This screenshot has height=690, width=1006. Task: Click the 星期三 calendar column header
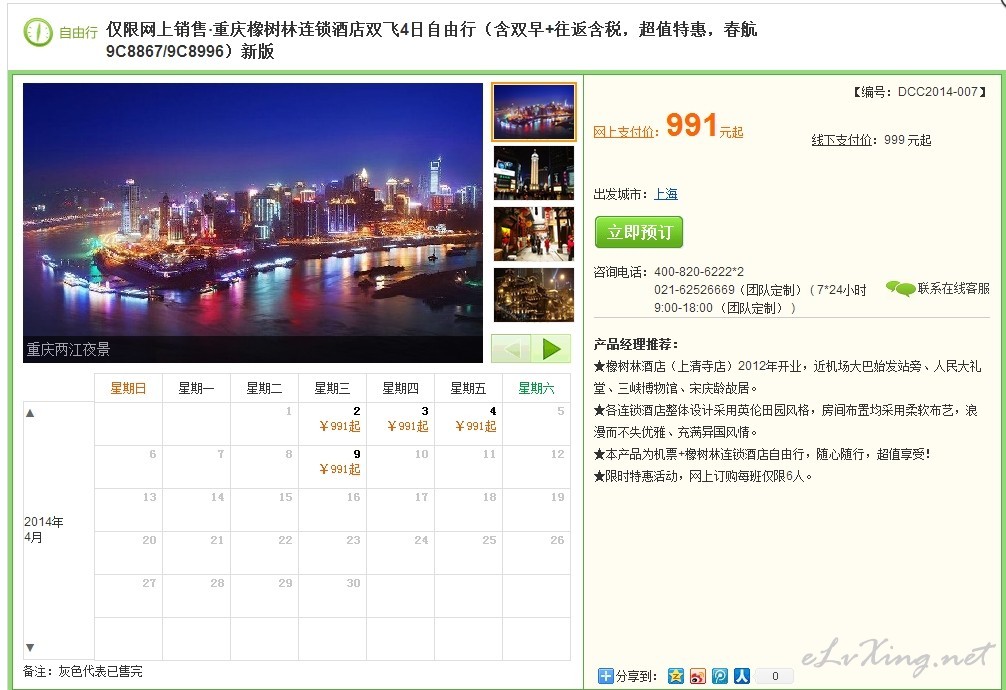tap(332, 388)
